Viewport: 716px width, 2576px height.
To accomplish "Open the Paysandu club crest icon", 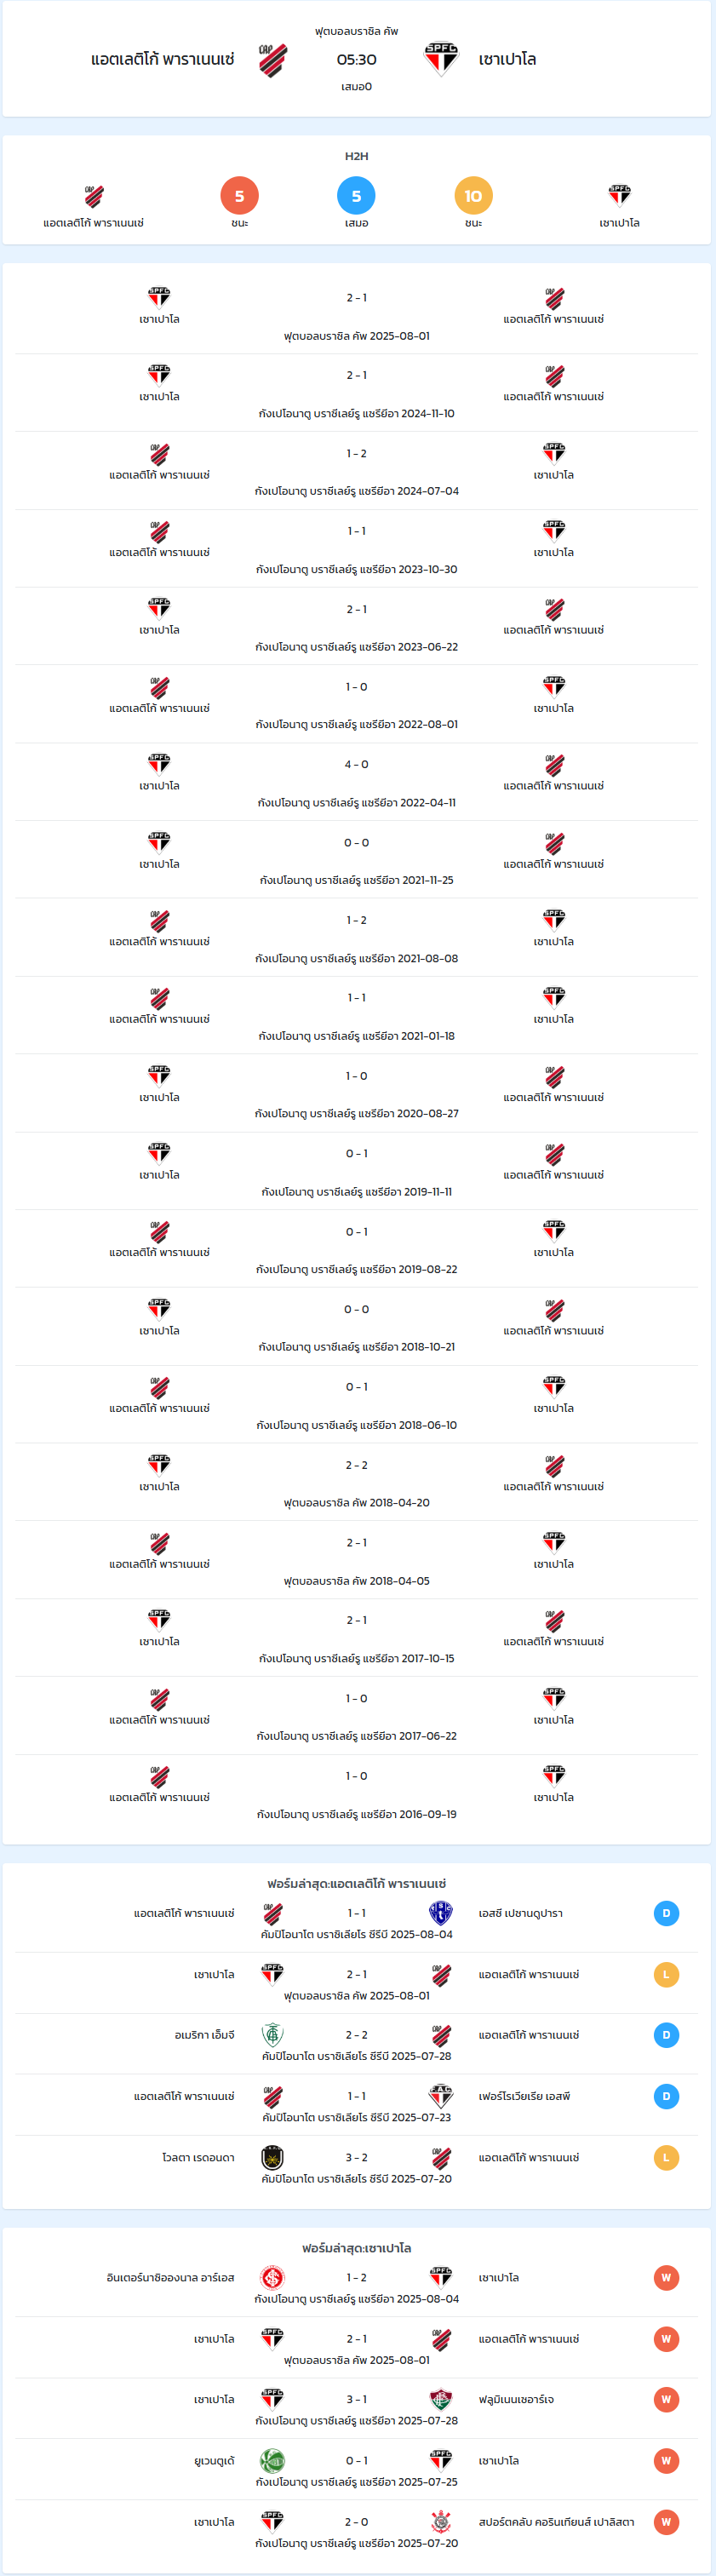I will coord(441,1913).
